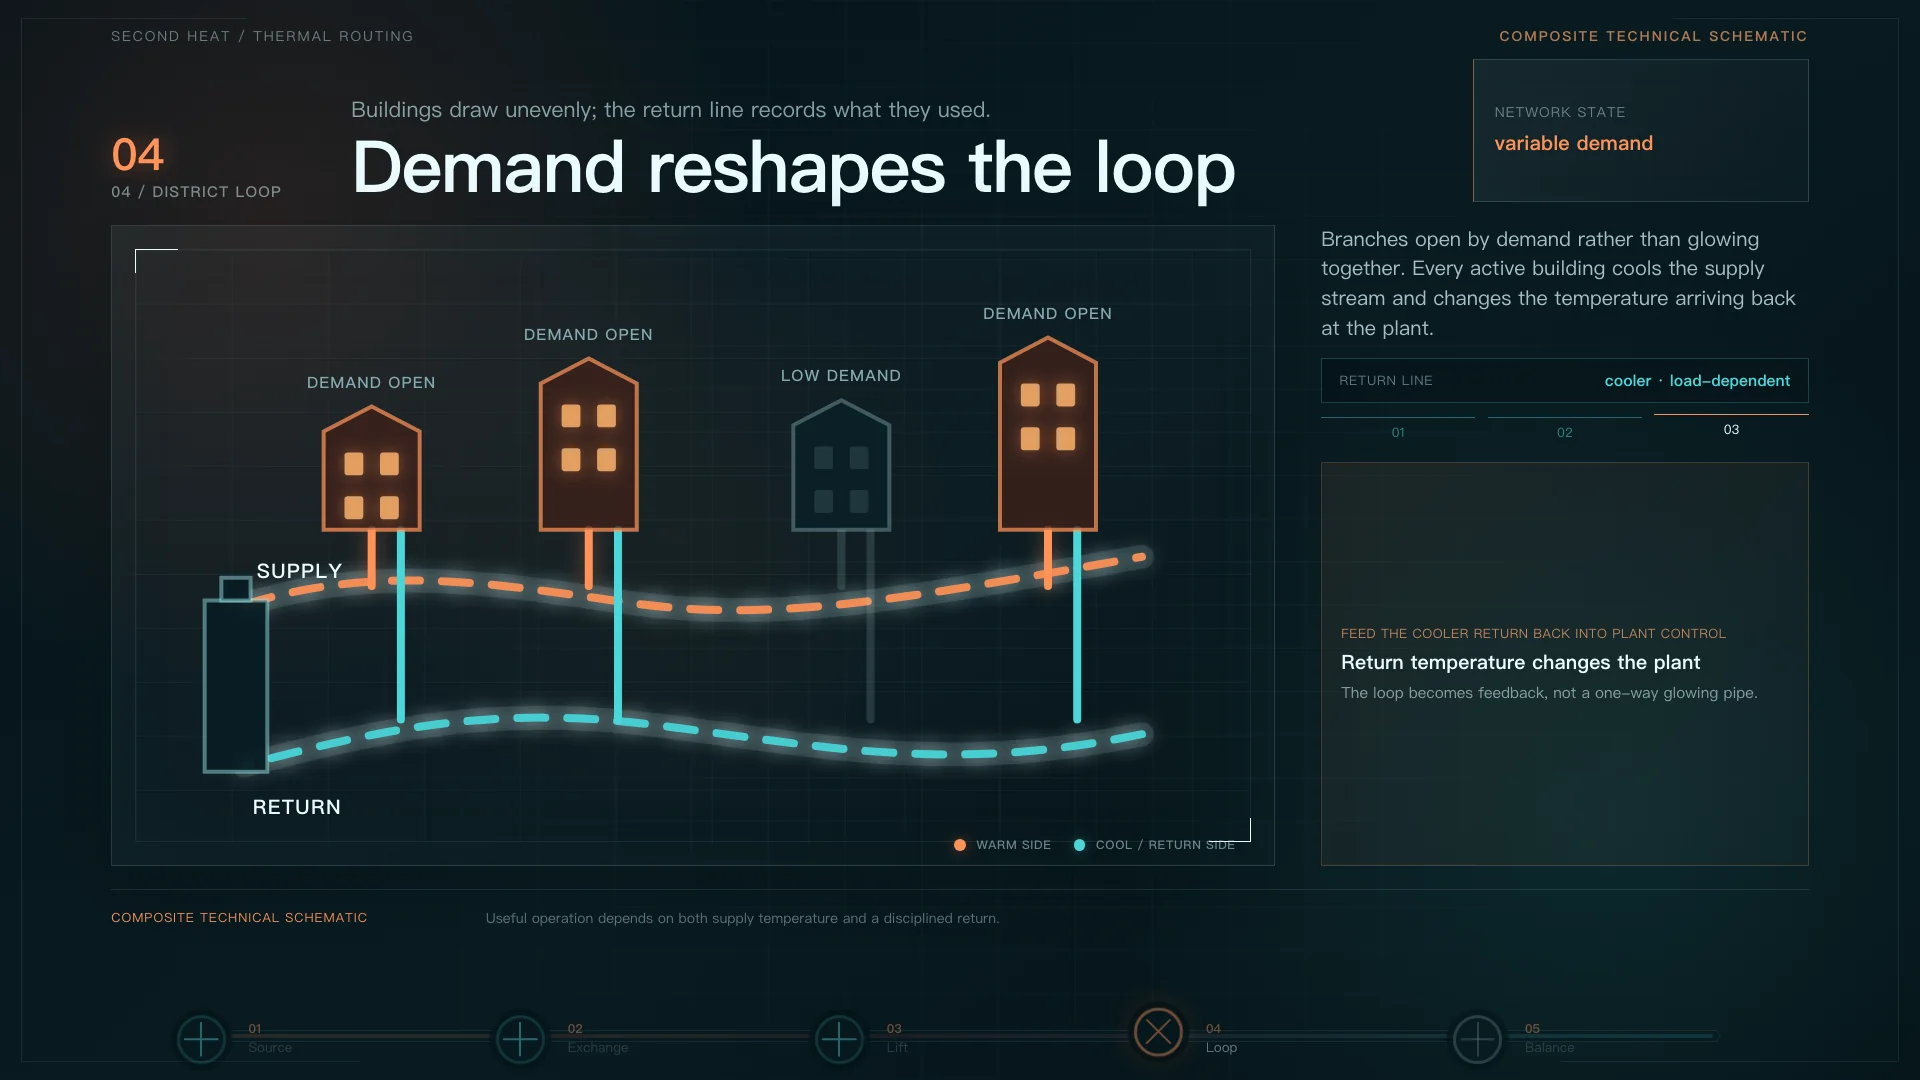Click the Loop label in bottom navigation
1920x1080 pixels.
point(1221,1048)
